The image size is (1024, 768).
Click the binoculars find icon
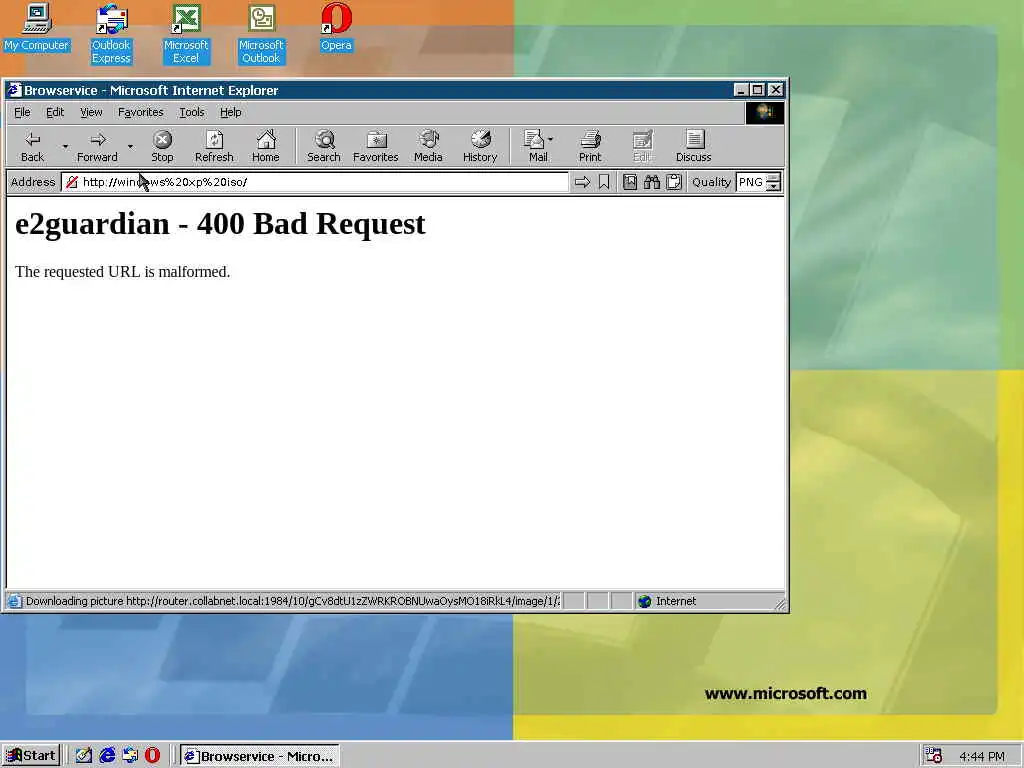pyautogui.click(x=652, y=182)
